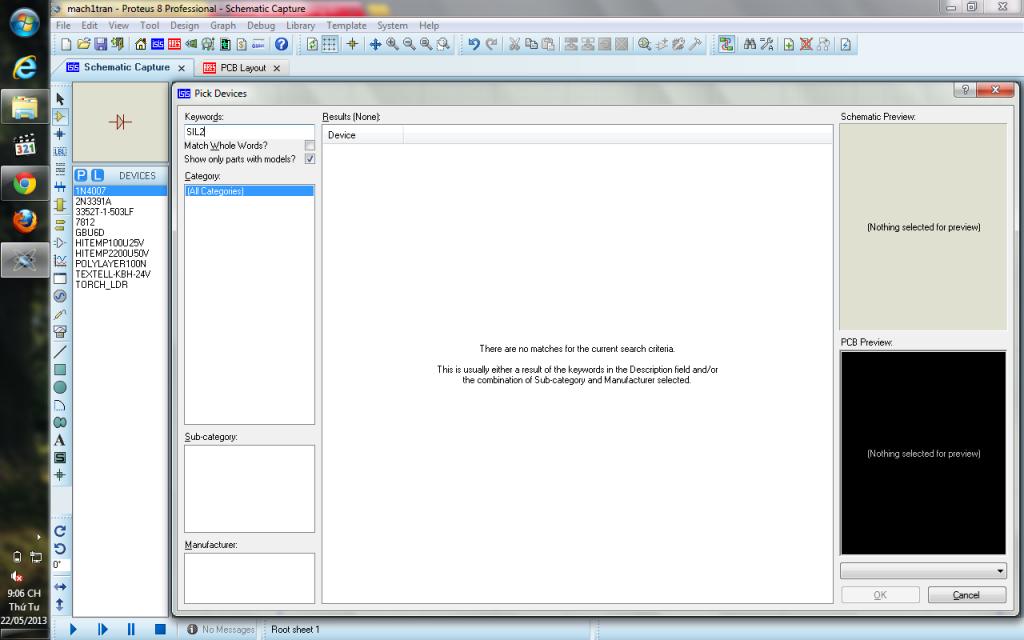Toggle the grid display icon
1024x640 pixels.
tap(330, 44)
